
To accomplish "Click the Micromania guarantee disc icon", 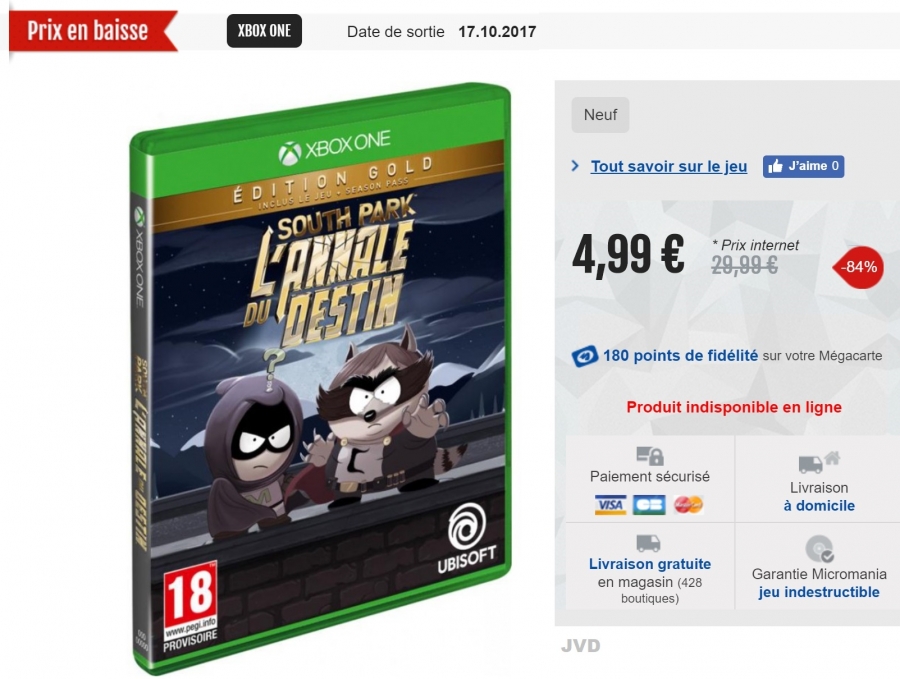I will [819, 549].
